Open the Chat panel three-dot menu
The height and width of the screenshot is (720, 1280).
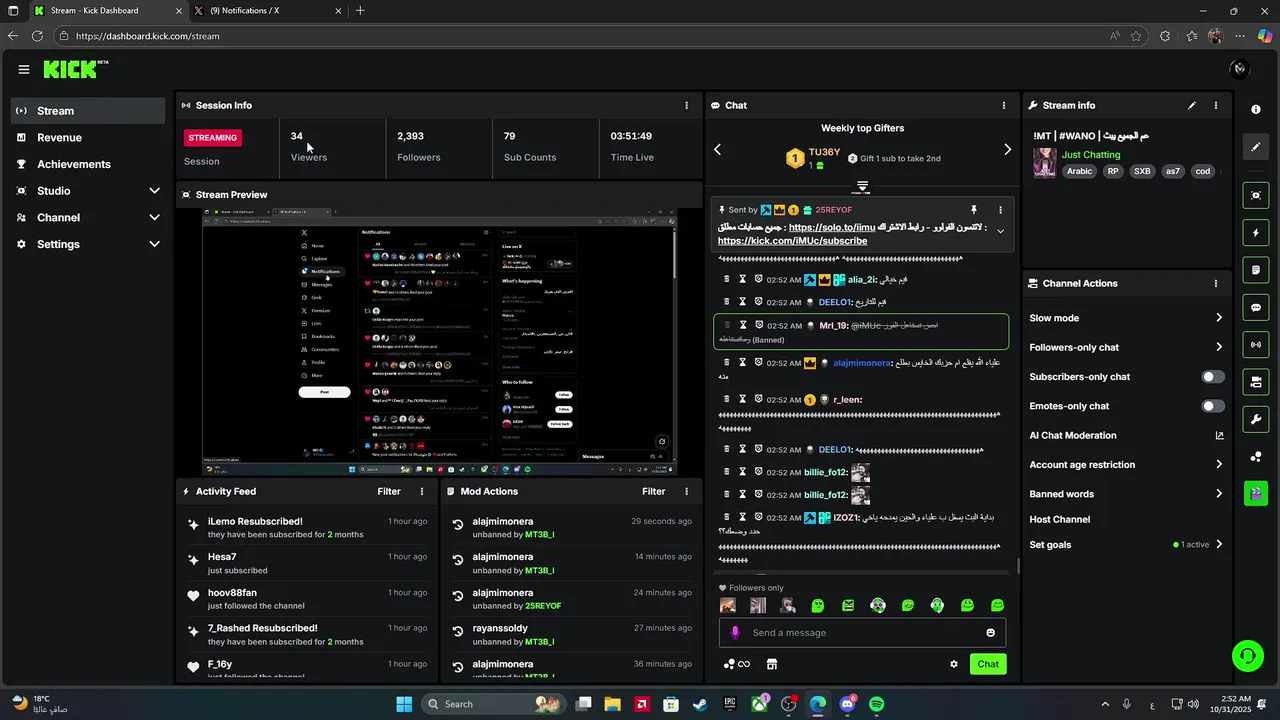pyautogui.click(x=1004, y=105)
